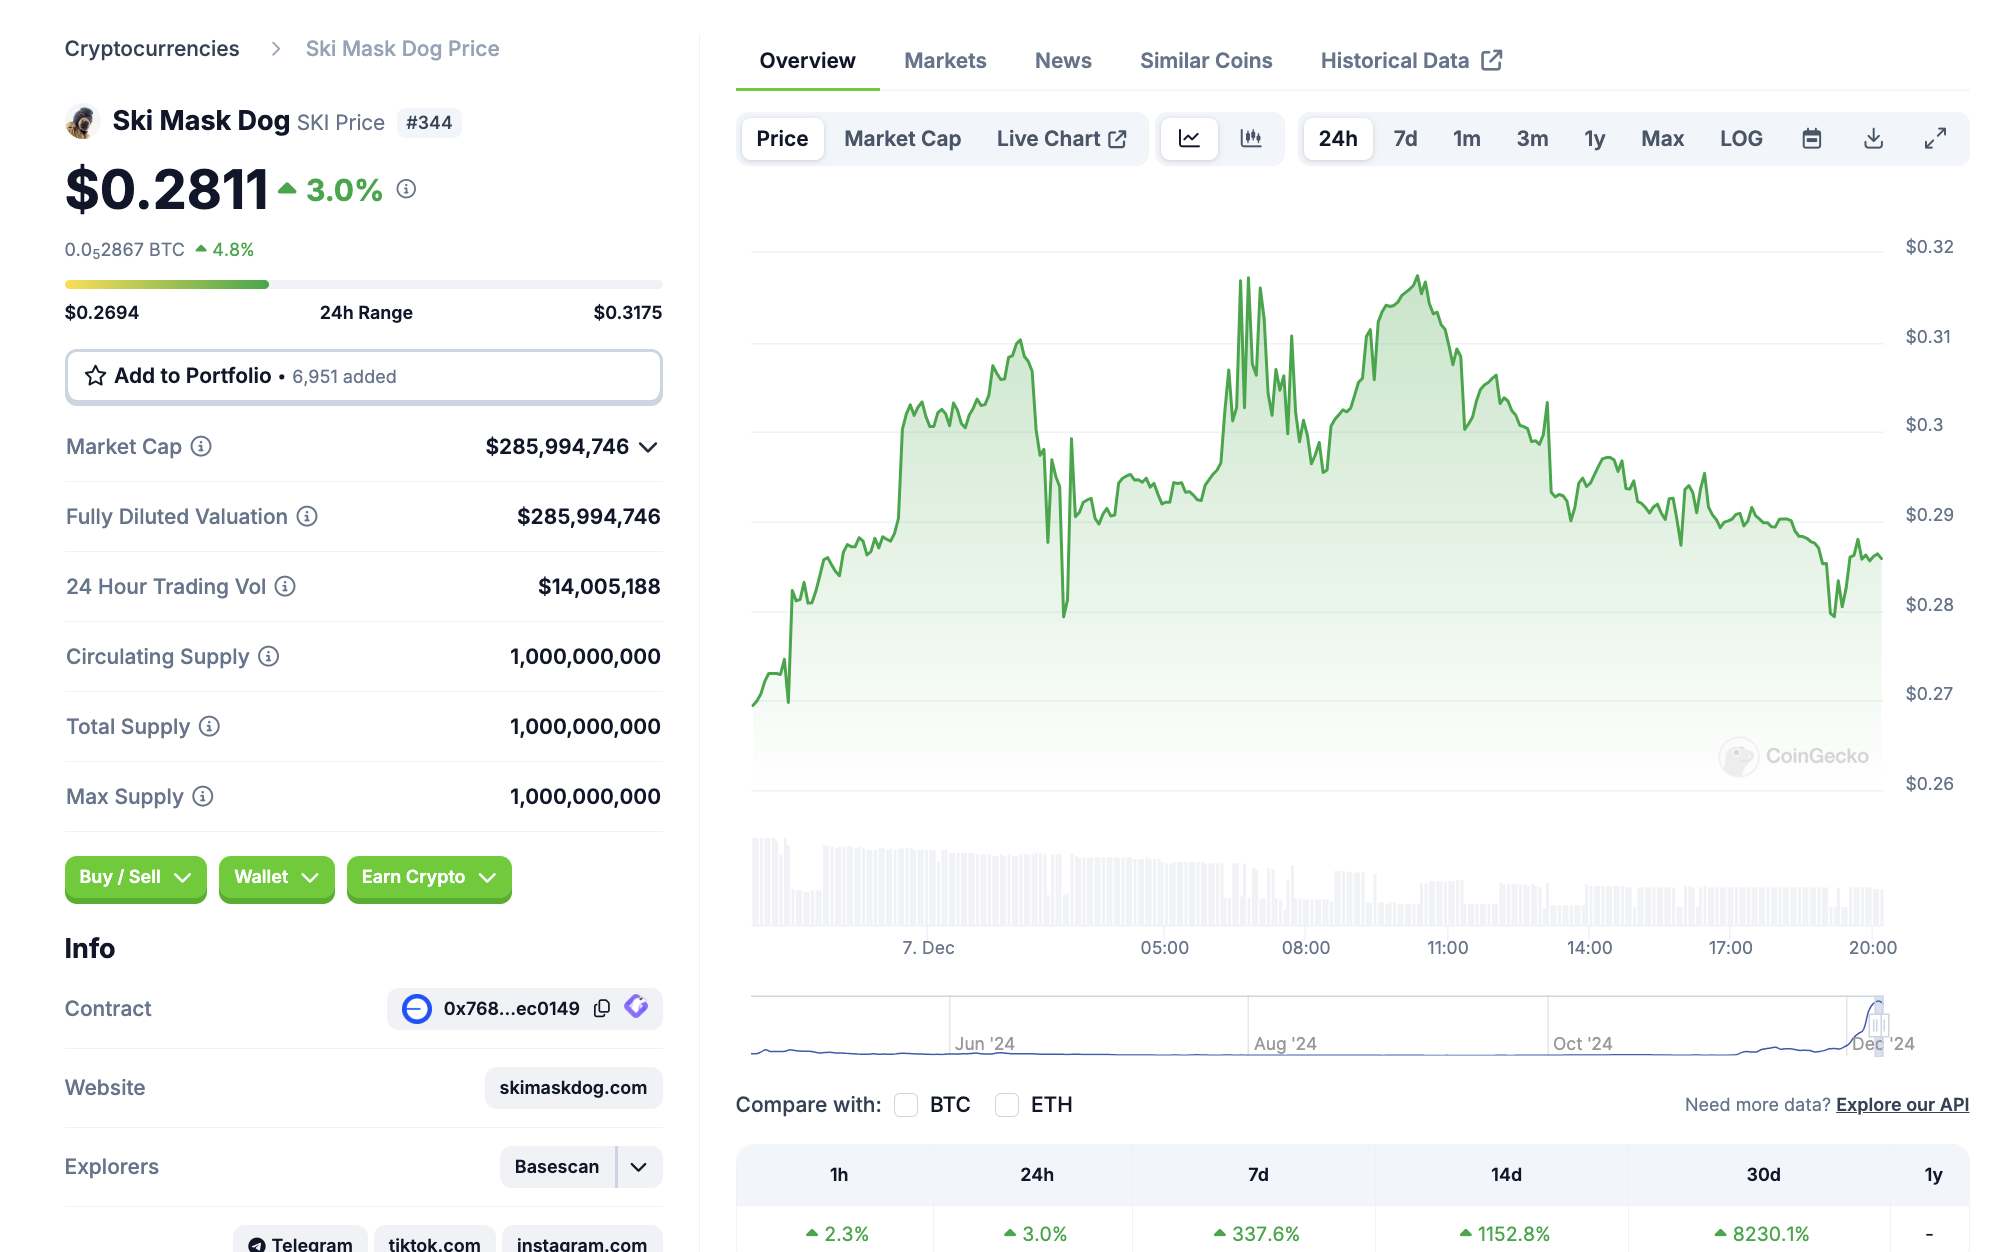Download chart data via download icon
Viewport: 2006px width, 1252px height.
point(1873,139)
